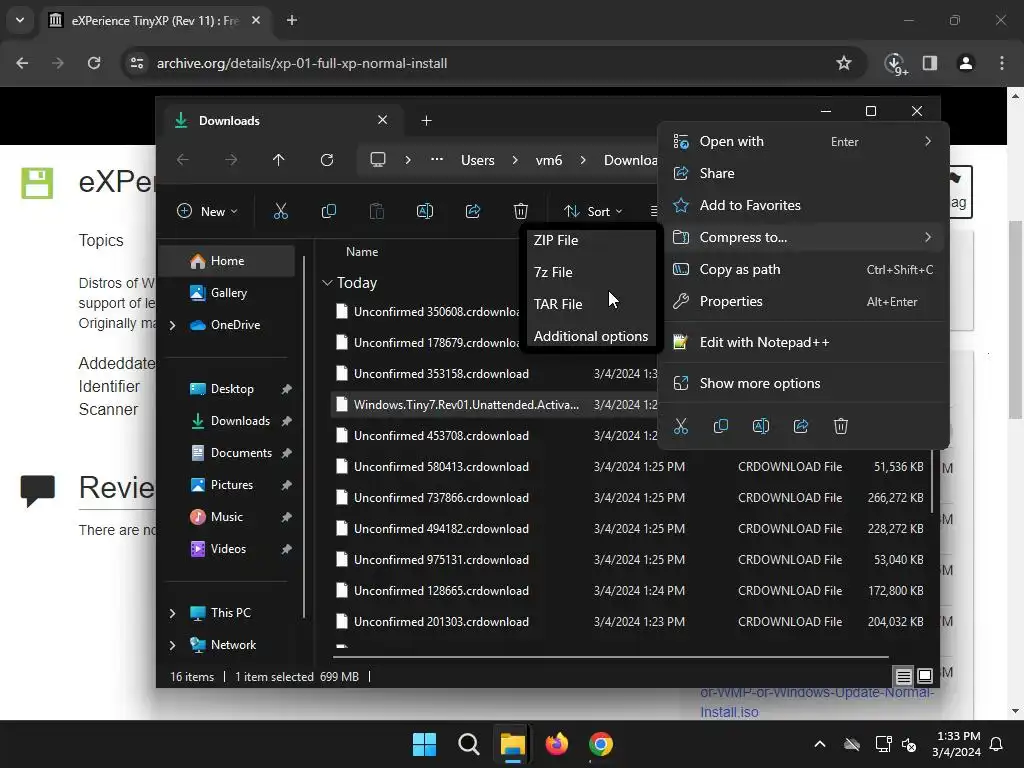Switch to details view icon in status bar

pyautogui.click(x=904, y=676)
